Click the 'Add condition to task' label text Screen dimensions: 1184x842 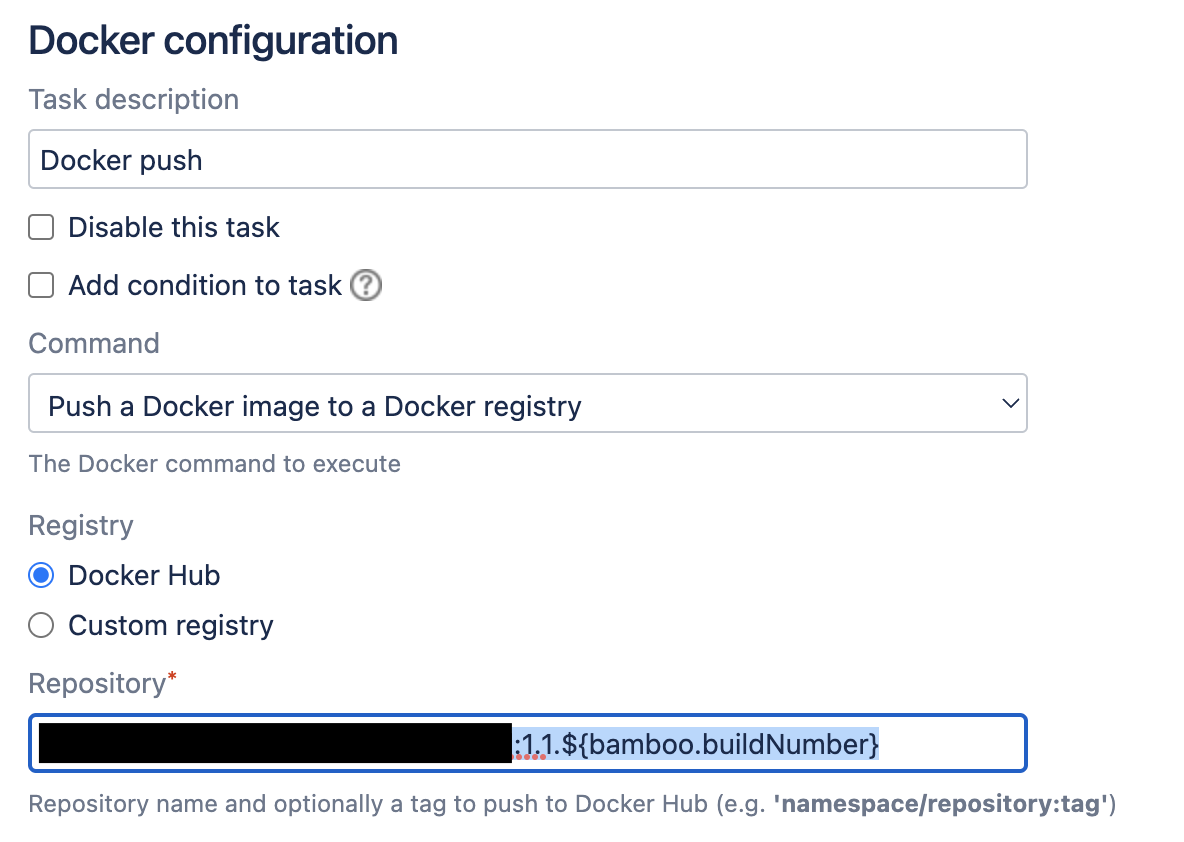point(205,286)
